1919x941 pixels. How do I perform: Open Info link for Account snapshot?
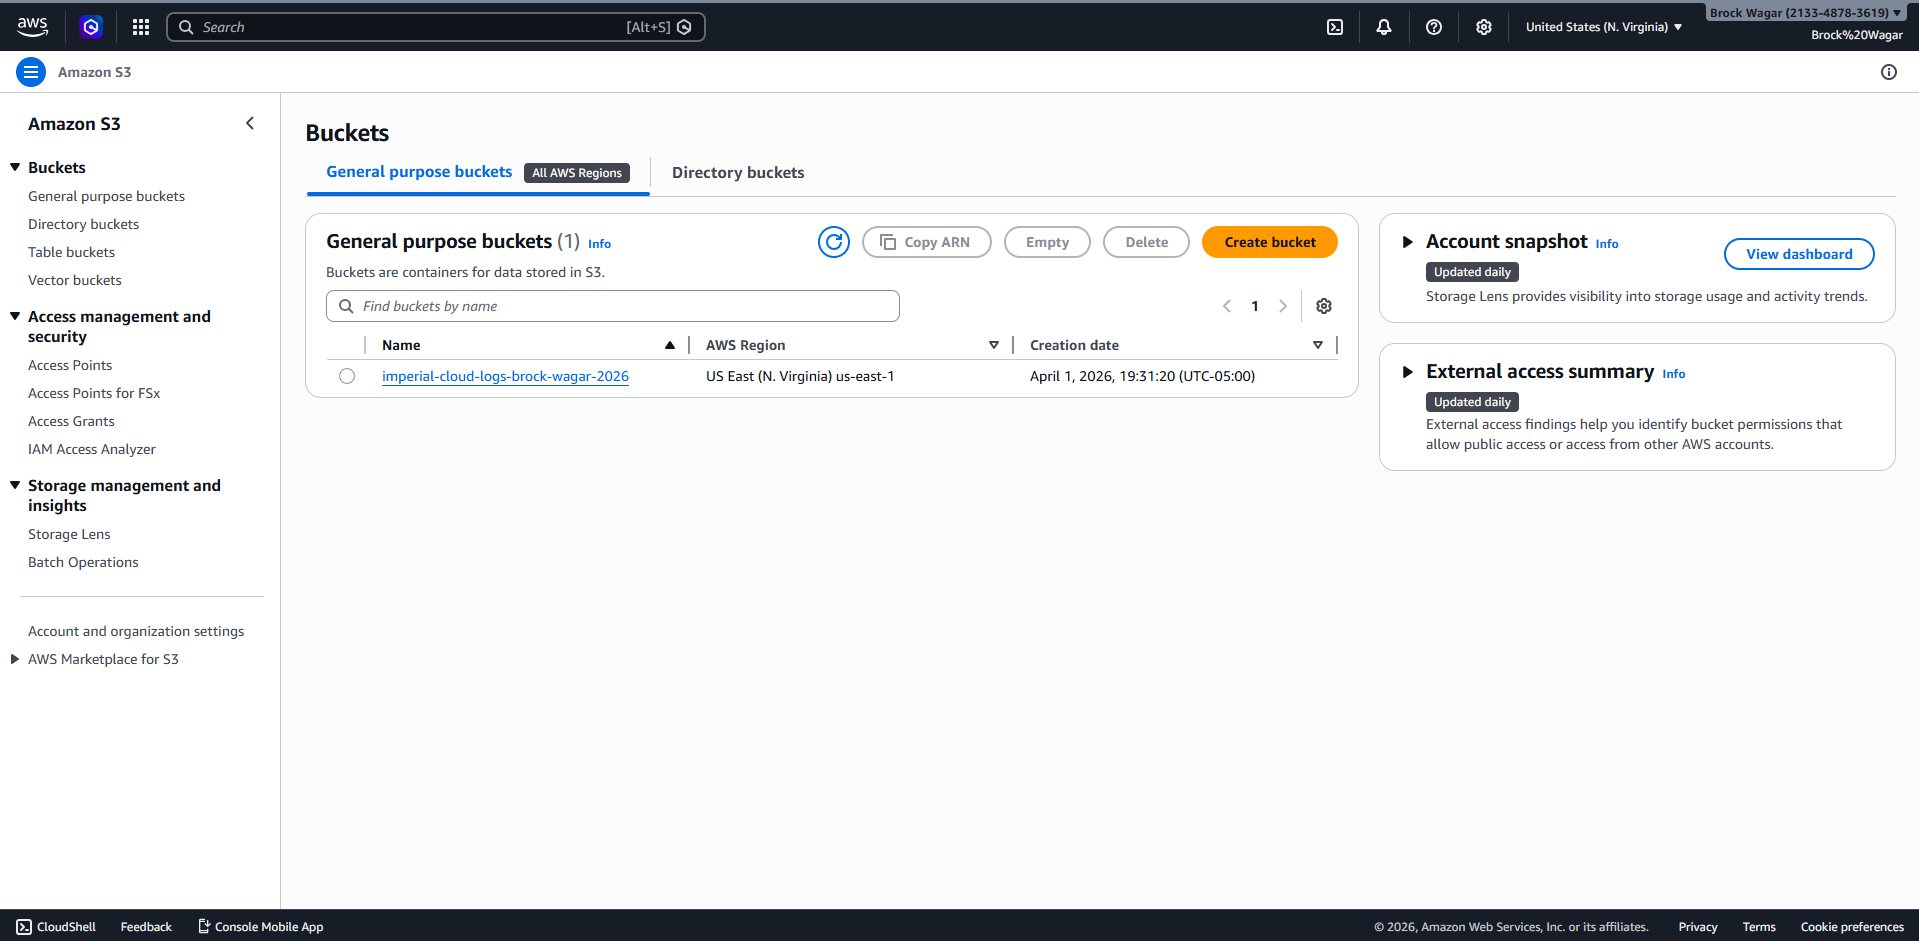click(x=1607, y=244)
